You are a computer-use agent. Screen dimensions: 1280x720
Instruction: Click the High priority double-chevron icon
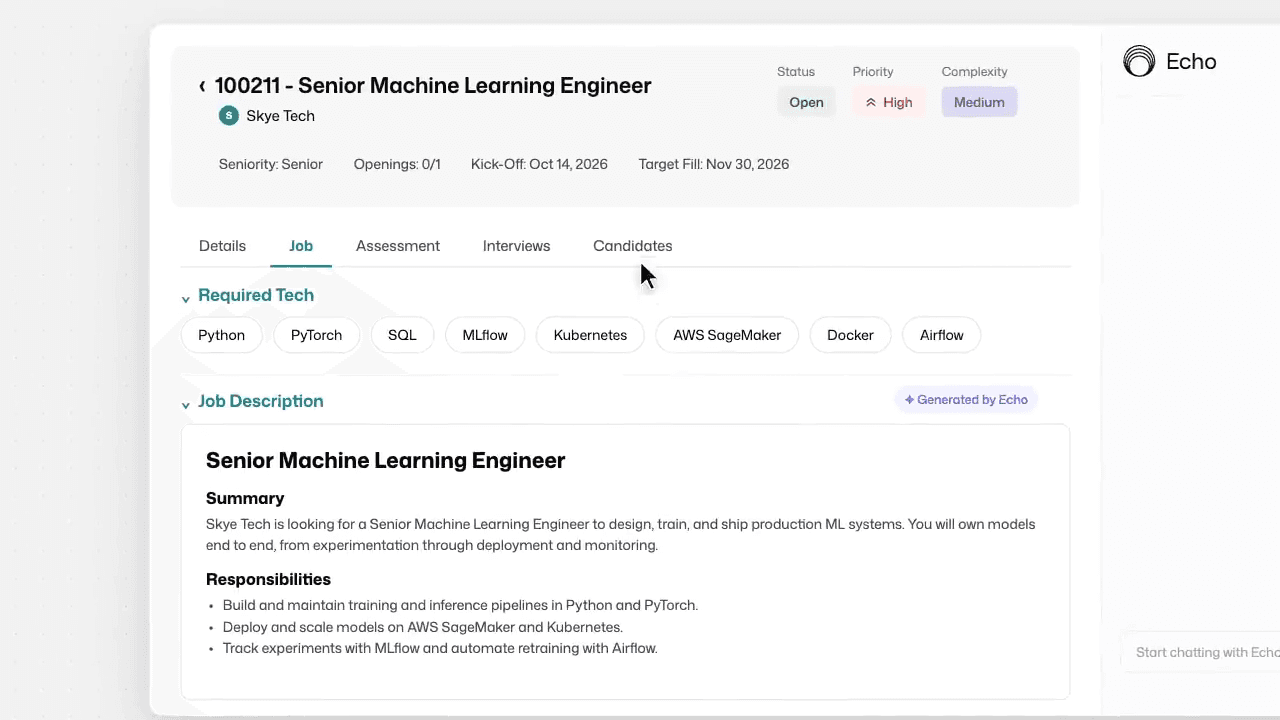pos(871,103)
